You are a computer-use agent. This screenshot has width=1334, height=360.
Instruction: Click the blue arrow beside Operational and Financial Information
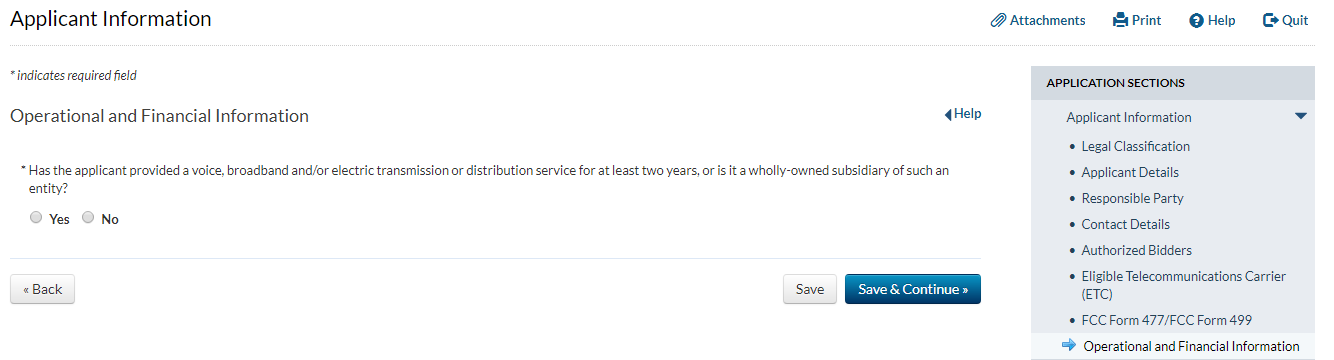(x=1068, y=346)
